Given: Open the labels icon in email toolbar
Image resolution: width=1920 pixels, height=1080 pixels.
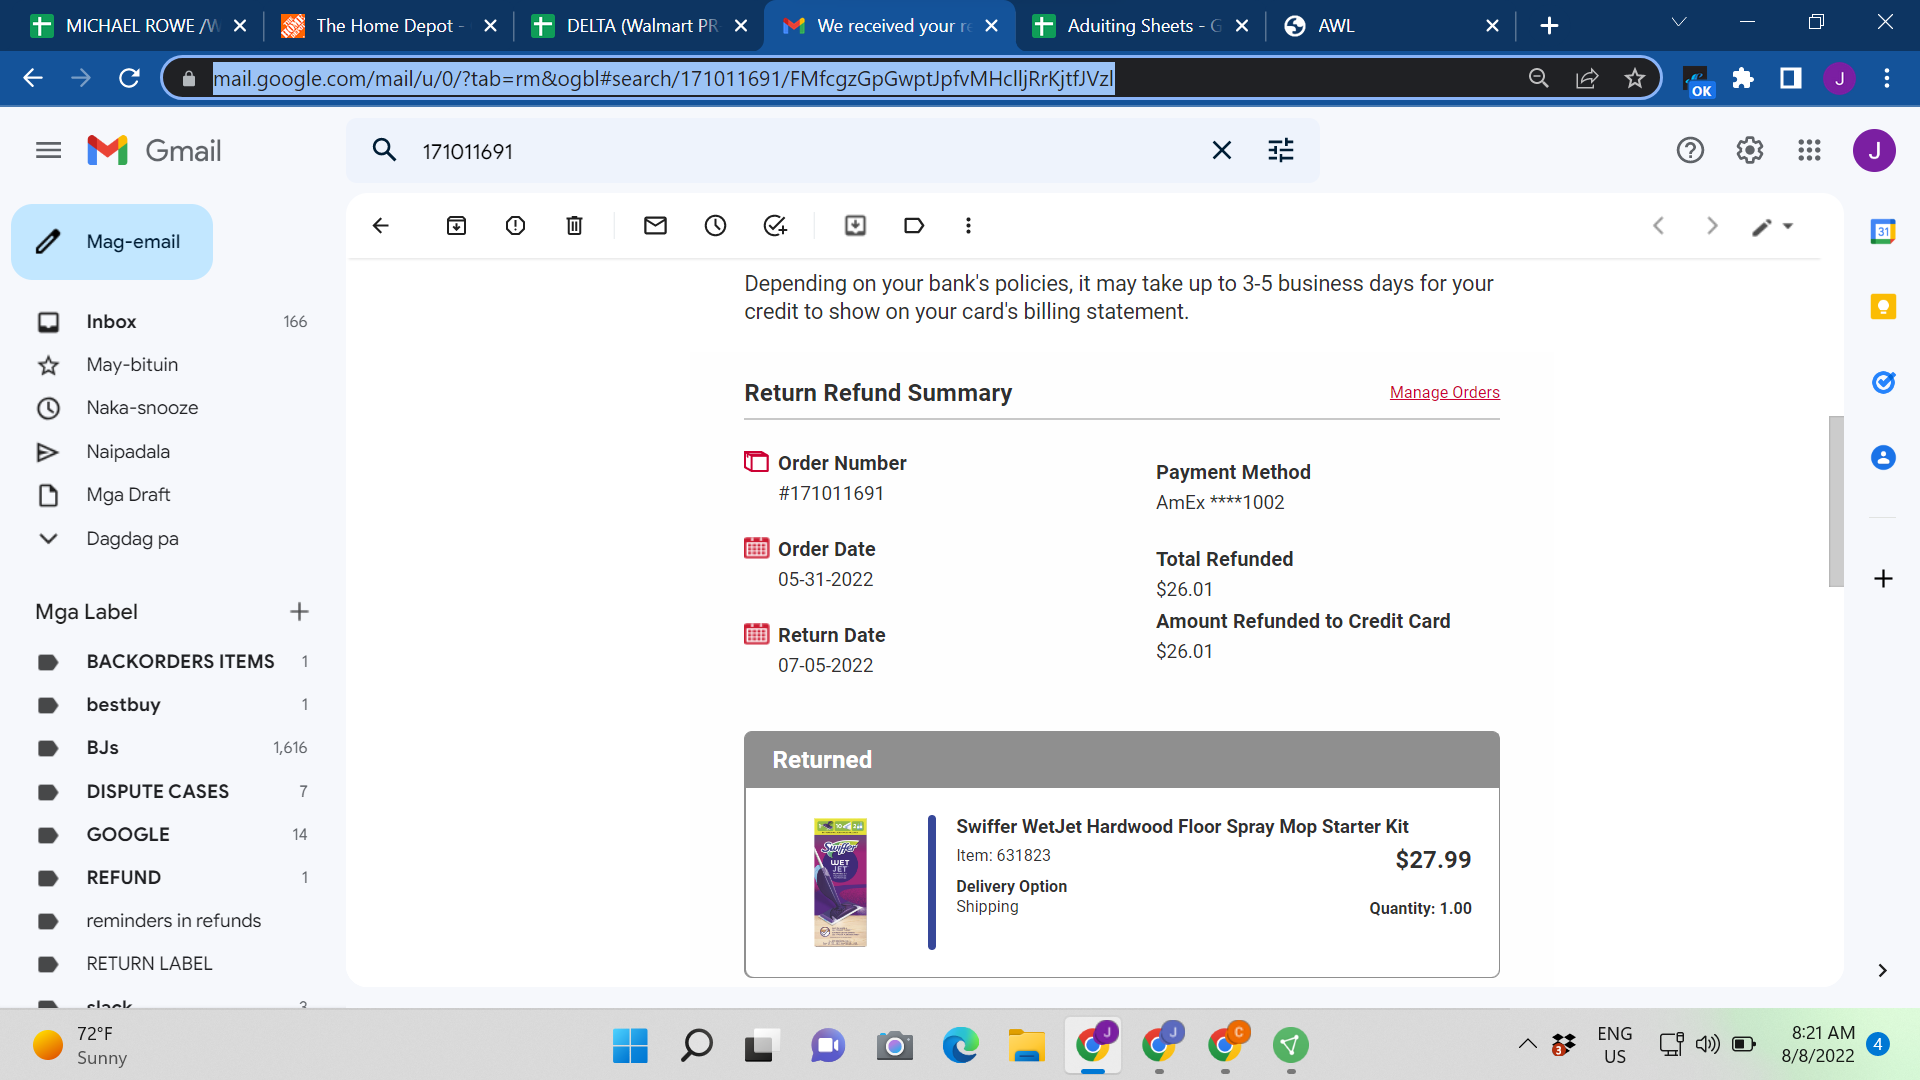Looking at the screenshot, I should pos(914,226).
